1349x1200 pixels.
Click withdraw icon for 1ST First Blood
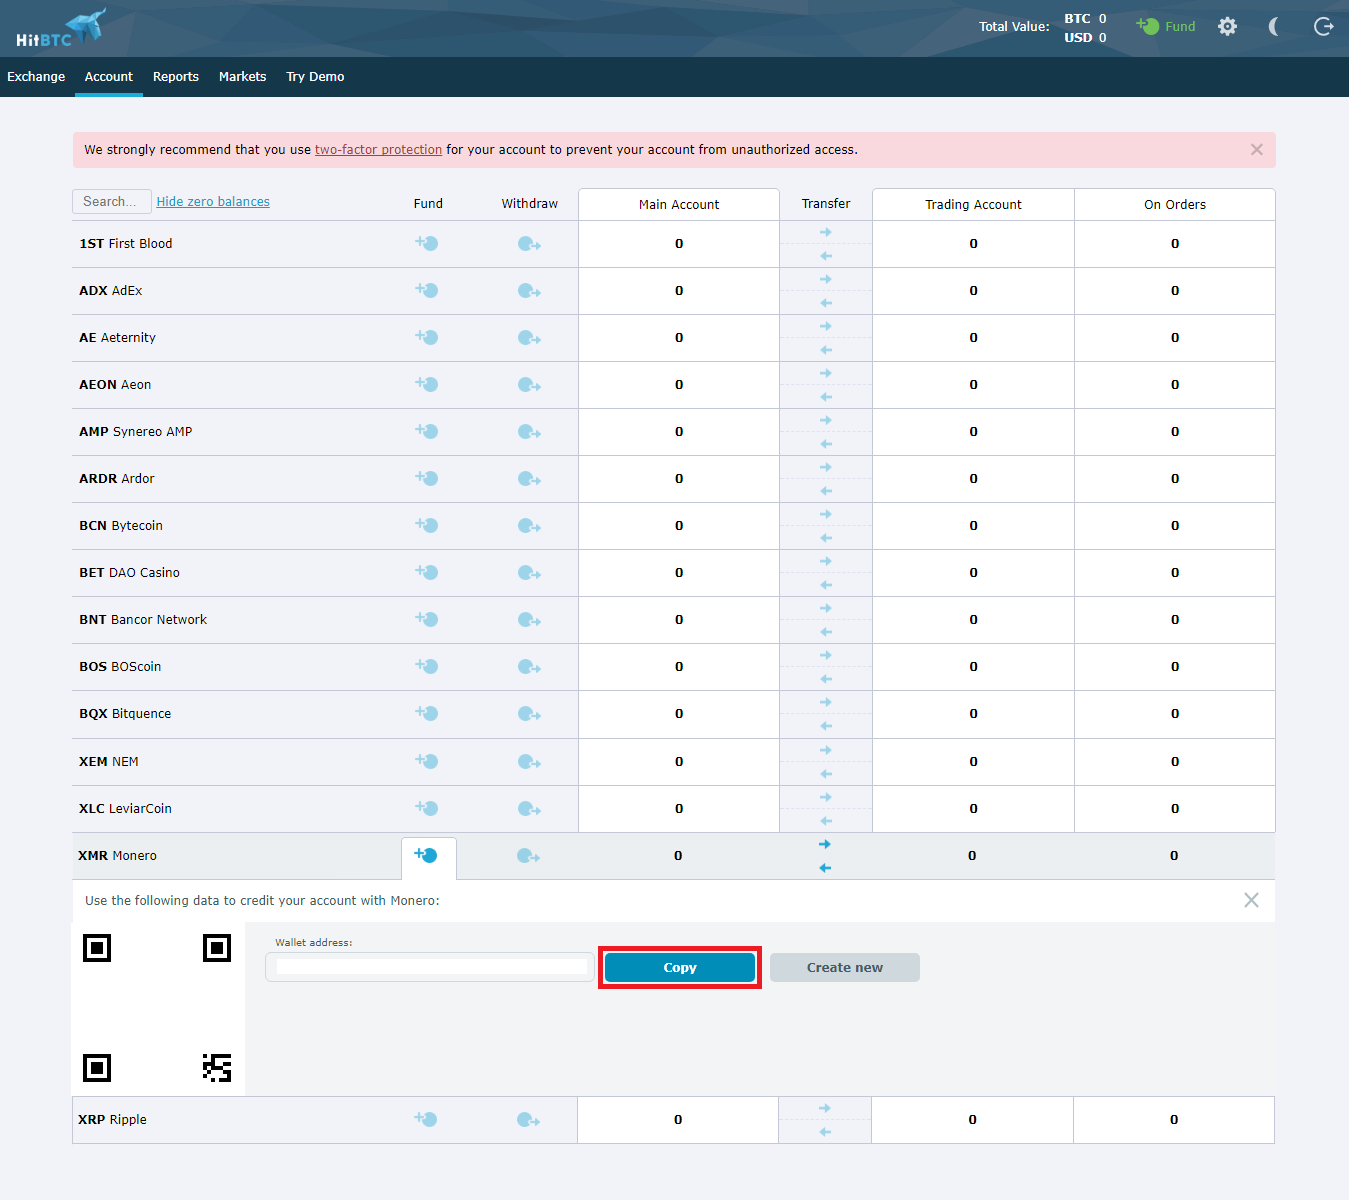tap(529, 244)
